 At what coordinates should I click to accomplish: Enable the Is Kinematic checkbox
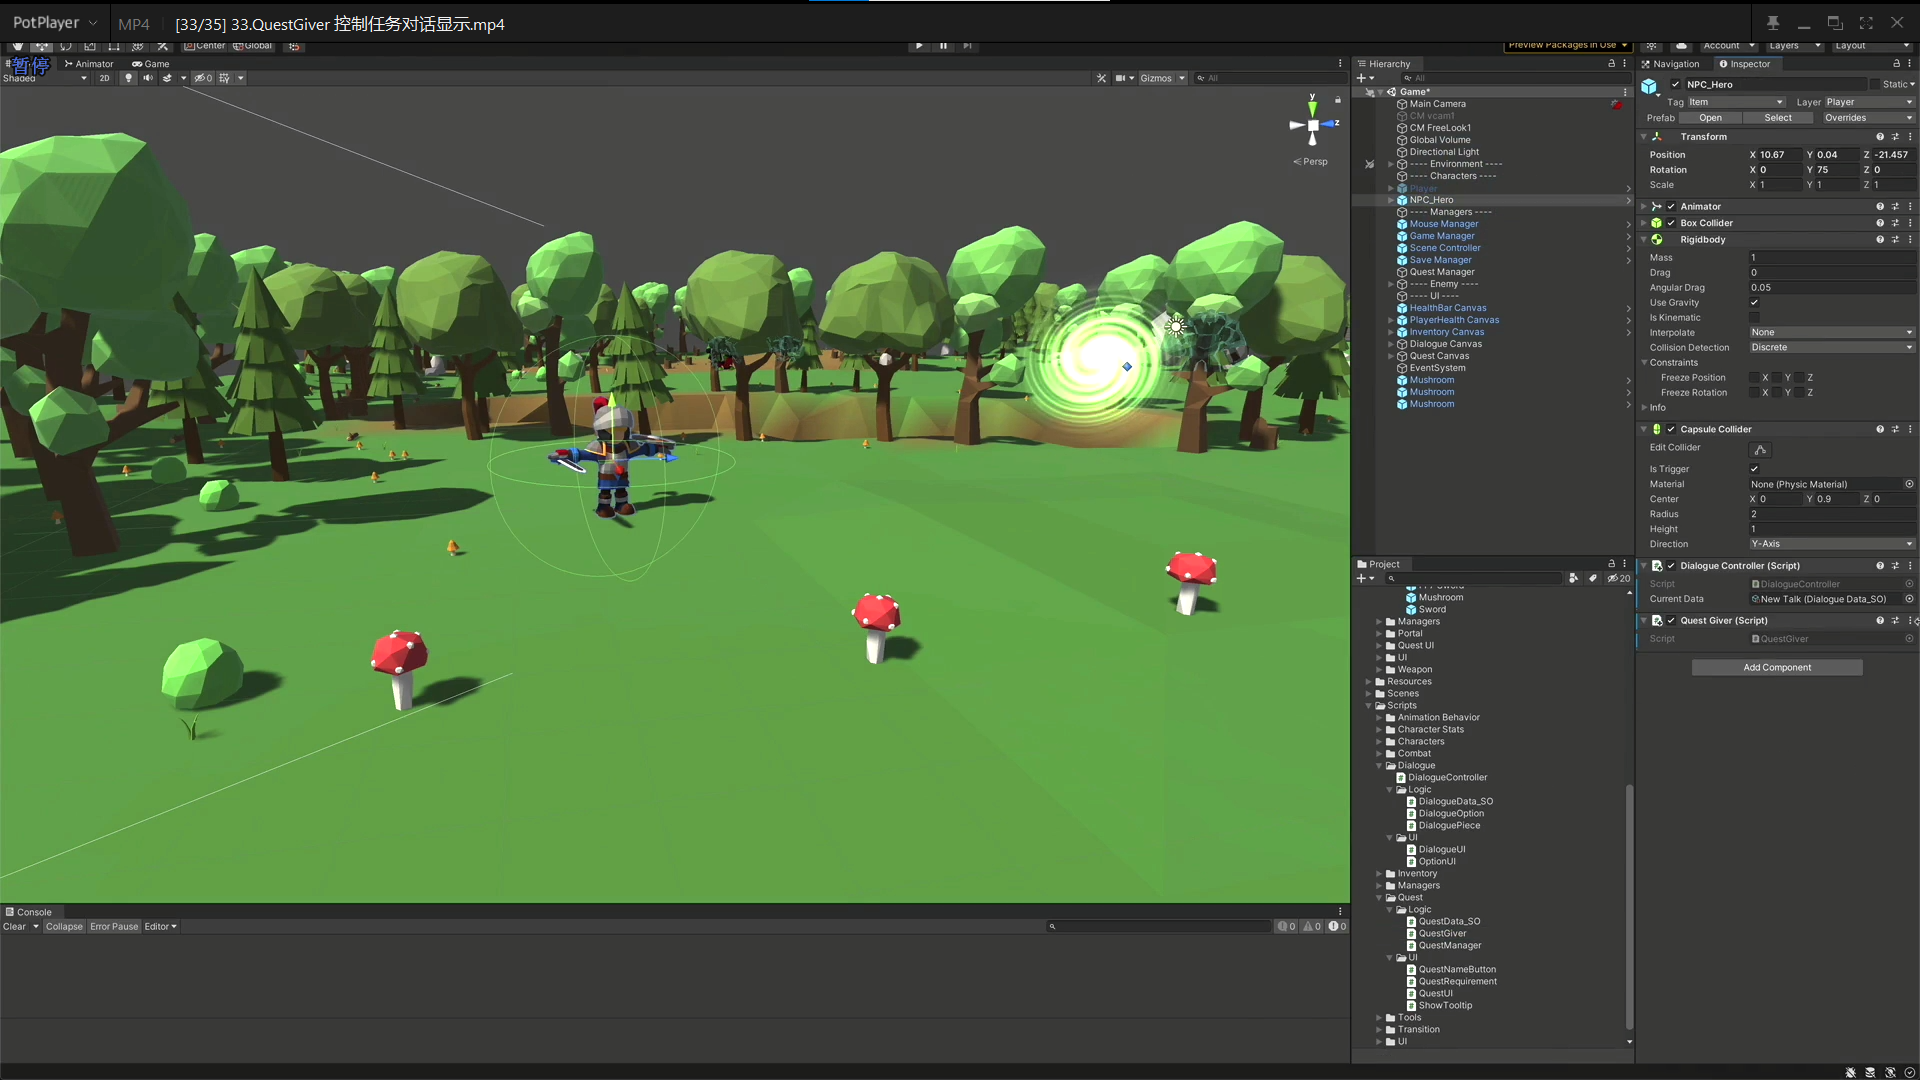coord(1754,318)
